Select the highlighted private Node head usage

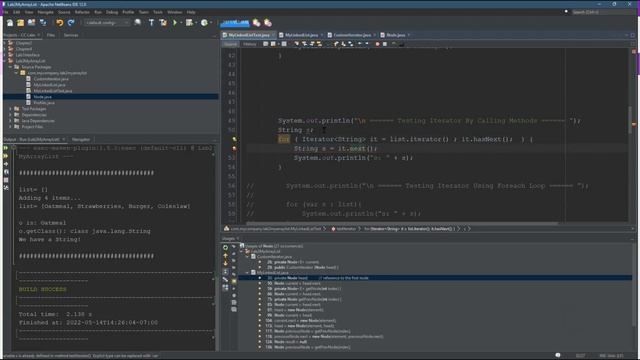tap(435, 278)
